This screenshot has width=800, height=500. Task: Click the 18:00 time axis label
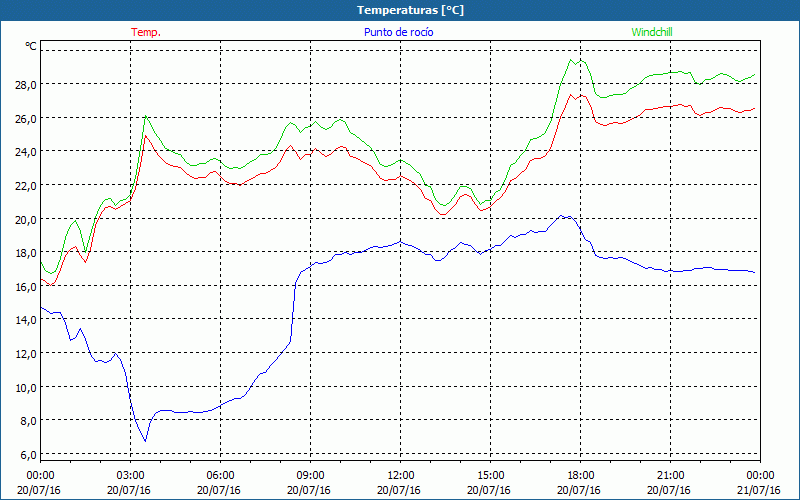coord(580,476)
